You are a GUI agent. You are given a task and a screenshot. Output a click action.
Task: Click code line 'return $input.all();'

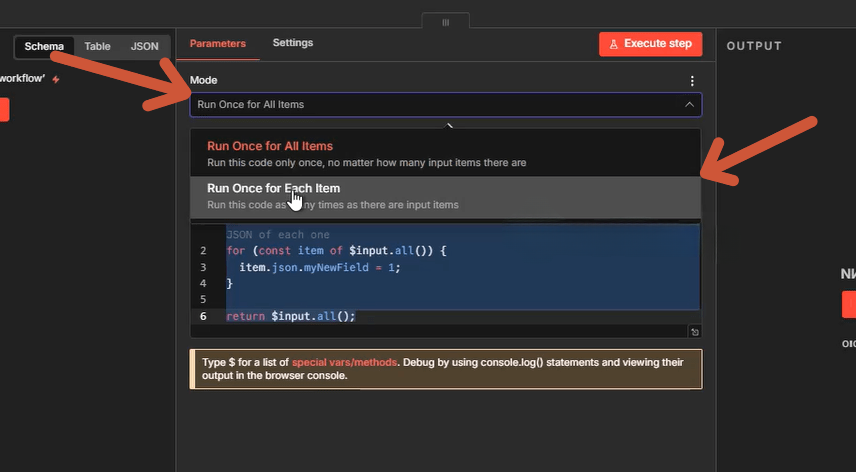click(290, 316)
